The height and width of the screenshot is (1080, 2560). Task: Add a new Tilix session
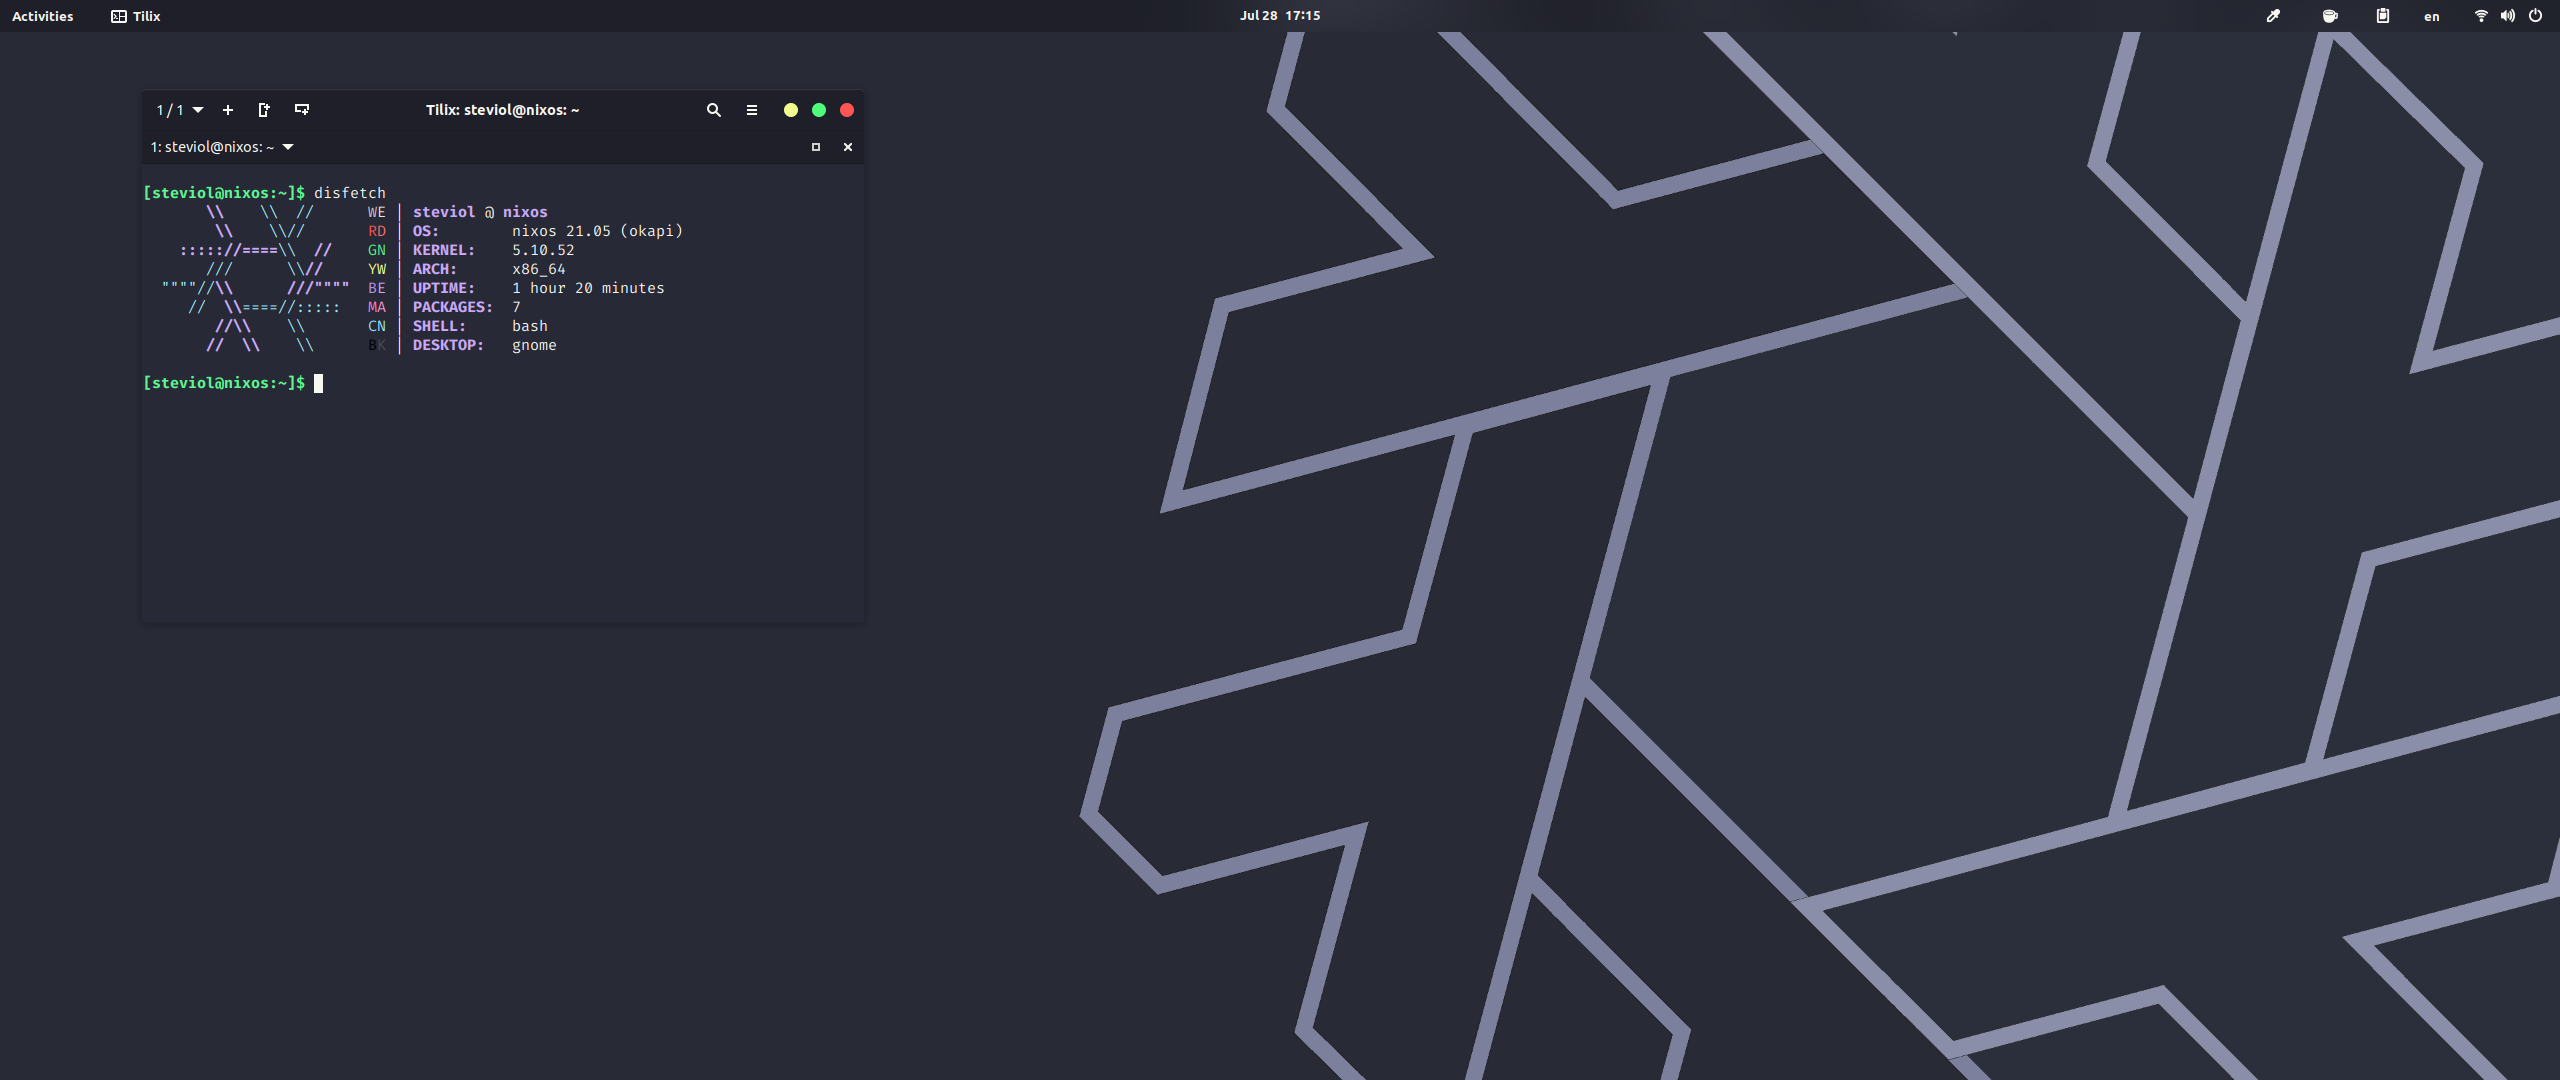228,110
